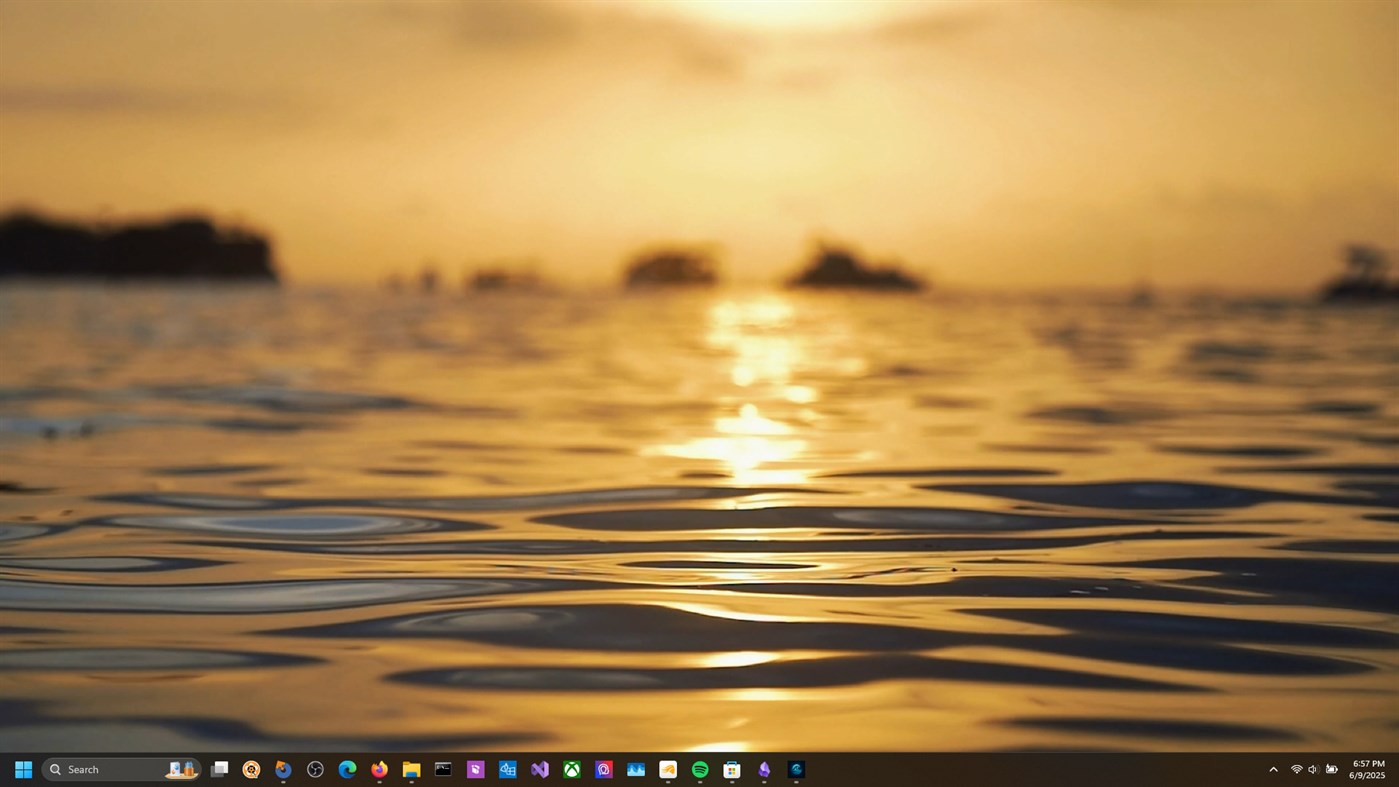The image size is (1399, 787).
Task: Expand the hidden system tray icons
Action: 1273,769
